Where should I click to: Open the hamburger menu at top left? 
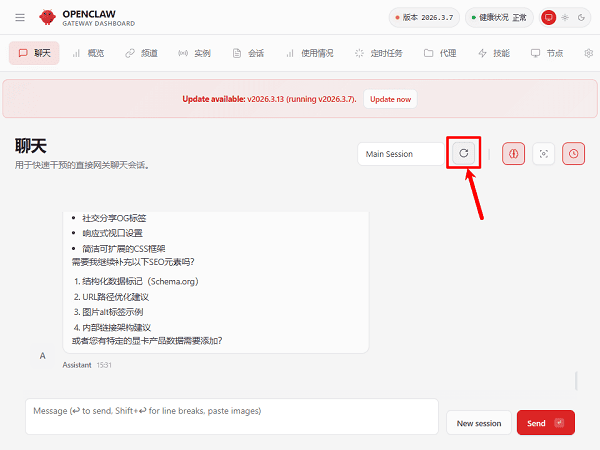[20, 17]
